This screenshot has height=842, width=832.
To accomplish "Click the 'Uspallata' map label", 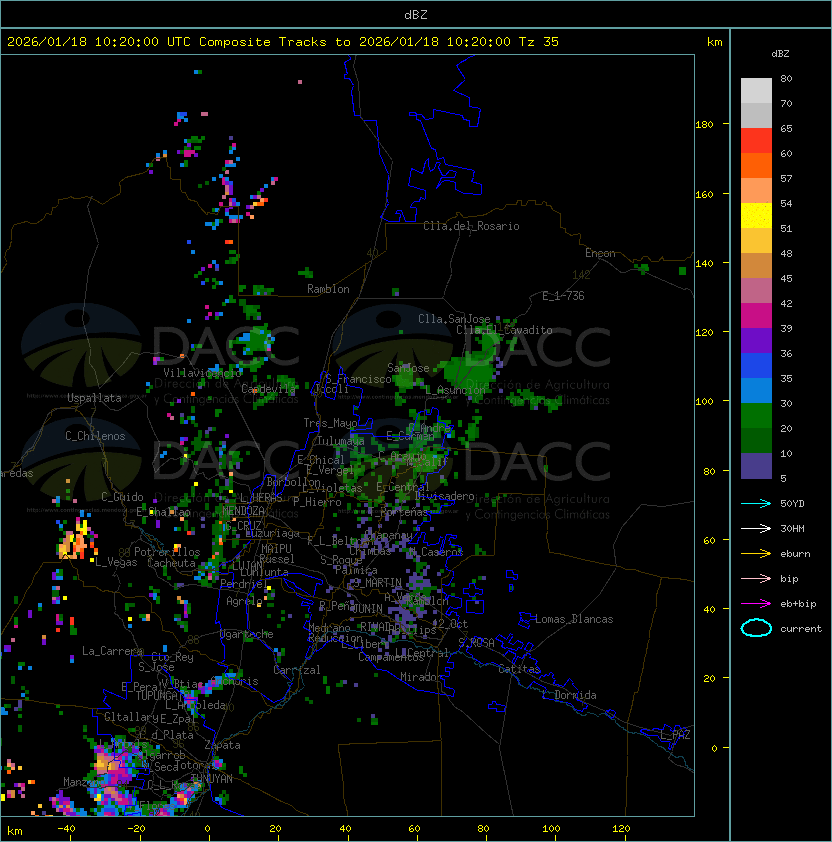I will (x=94, y=398).
